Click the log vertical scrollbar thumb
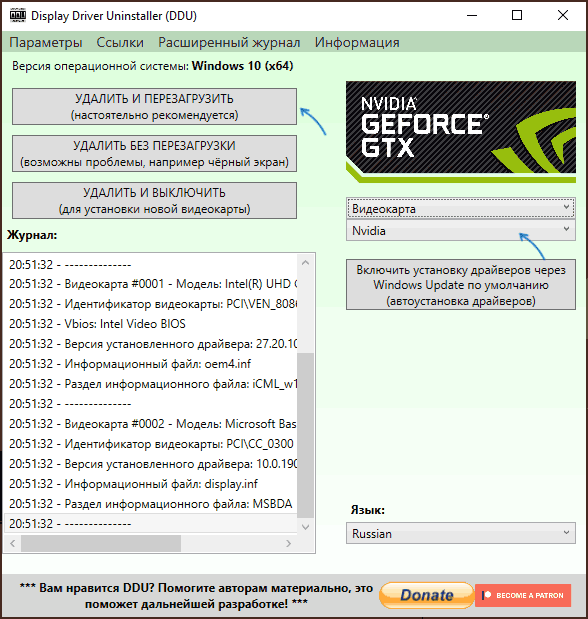The height and width of the screenshot is (619, 588). point(305,435)
